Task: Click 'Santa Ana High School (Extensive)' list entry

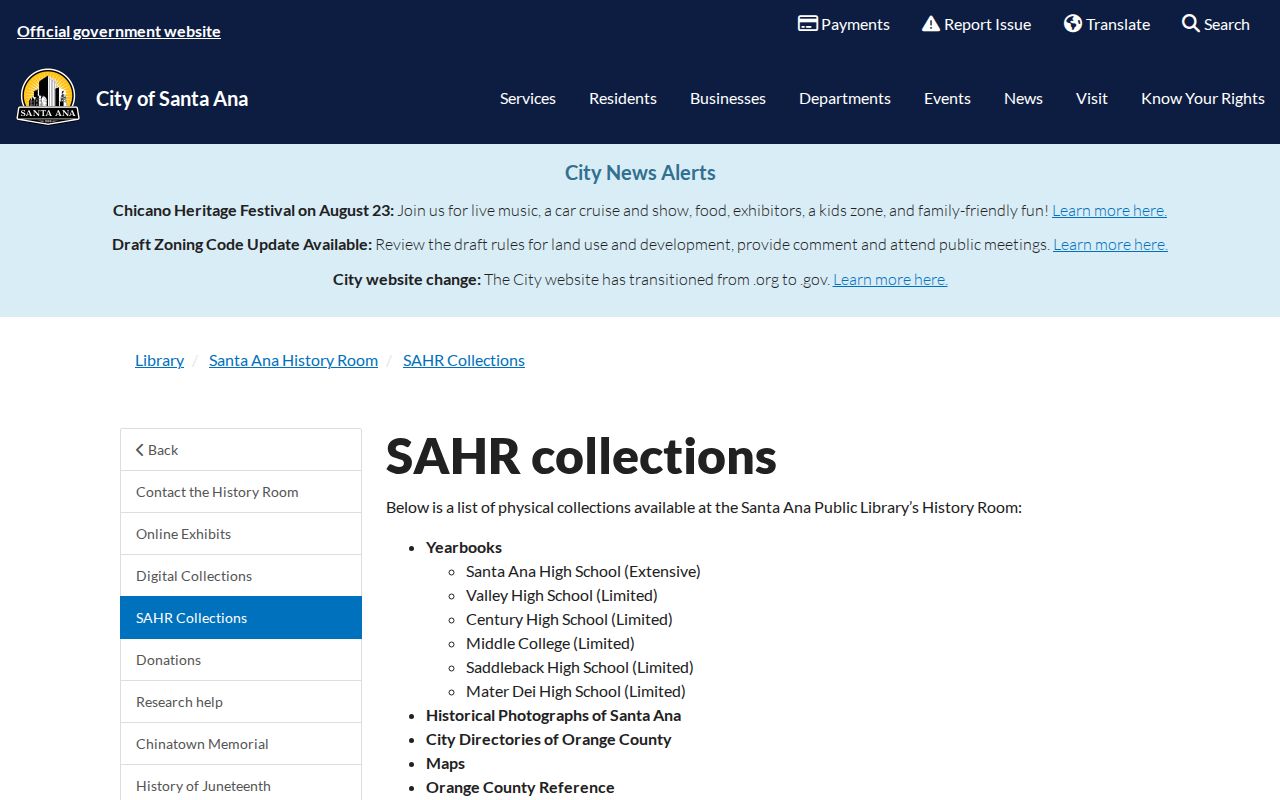Action: click(x=583, y=571)
